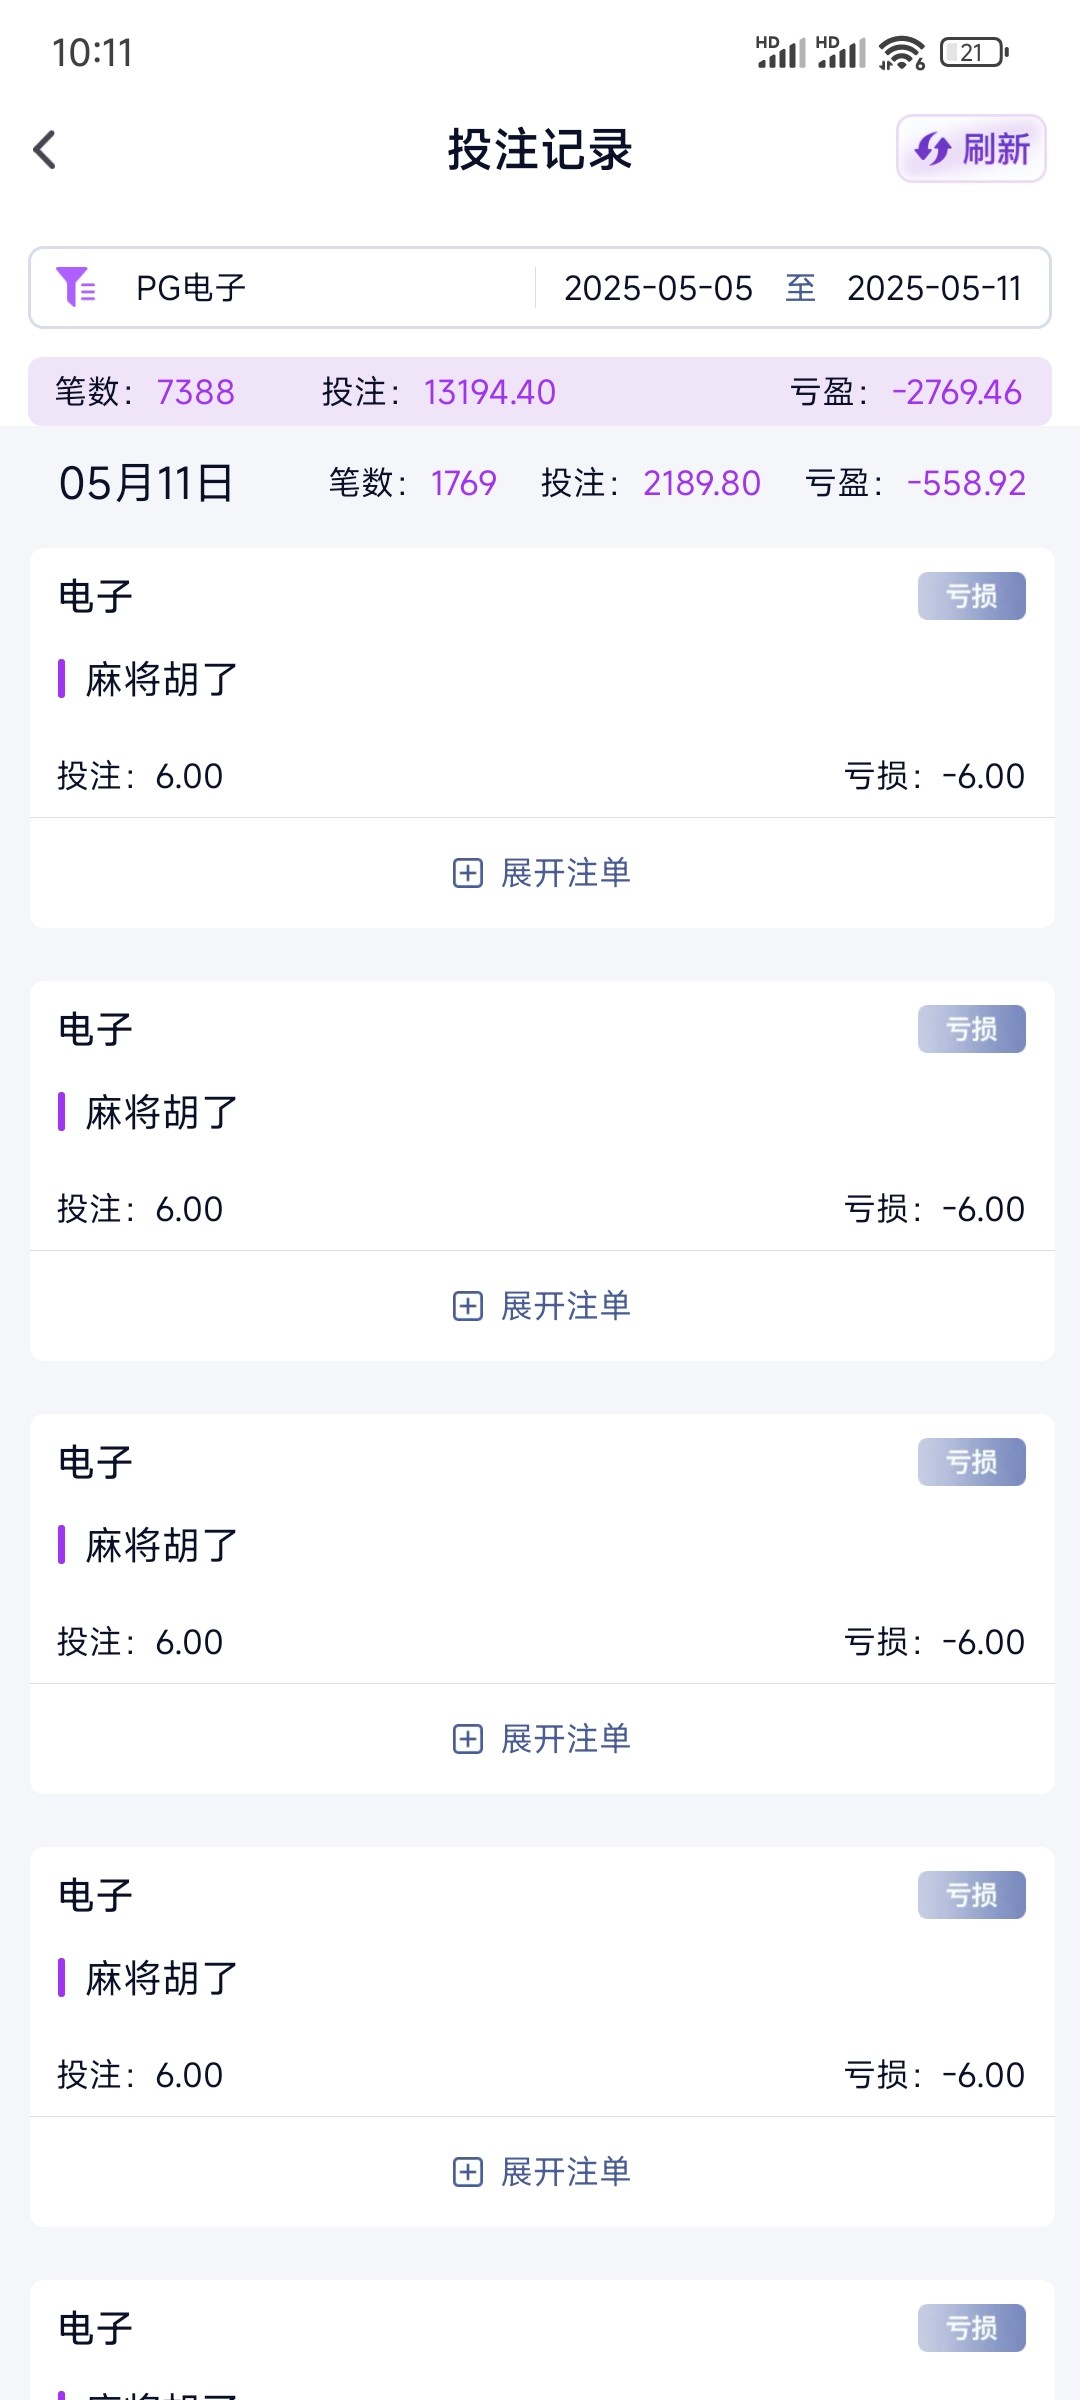Screen dimensions: 1080x2400
Task: Tap the purple filter funnel icon
Action: coord(76,287)
